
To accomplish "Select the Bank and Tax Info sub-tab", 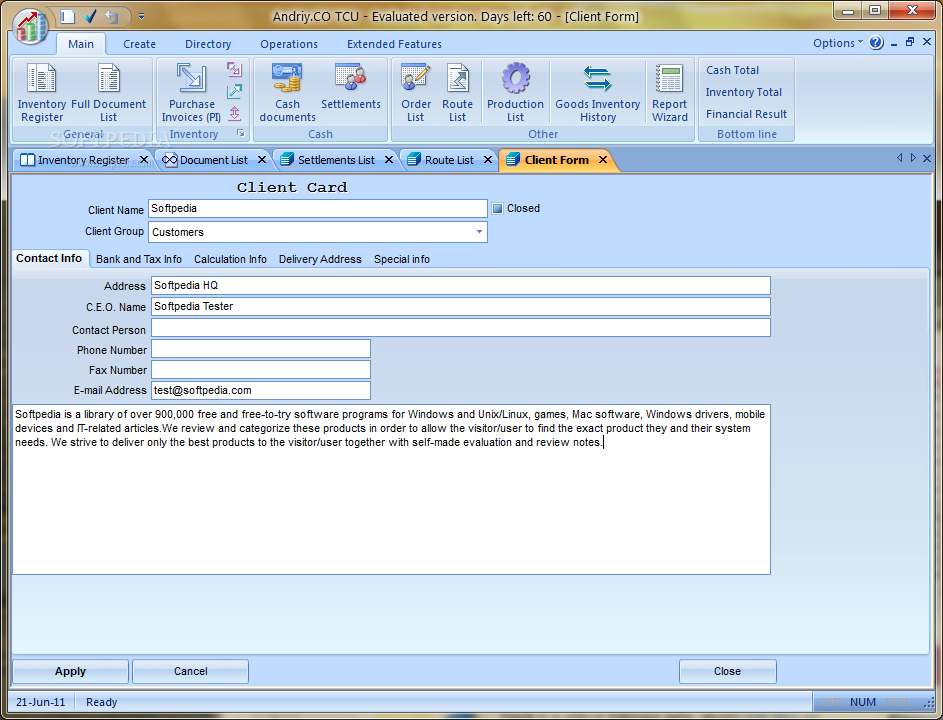I will pos(139,259).
